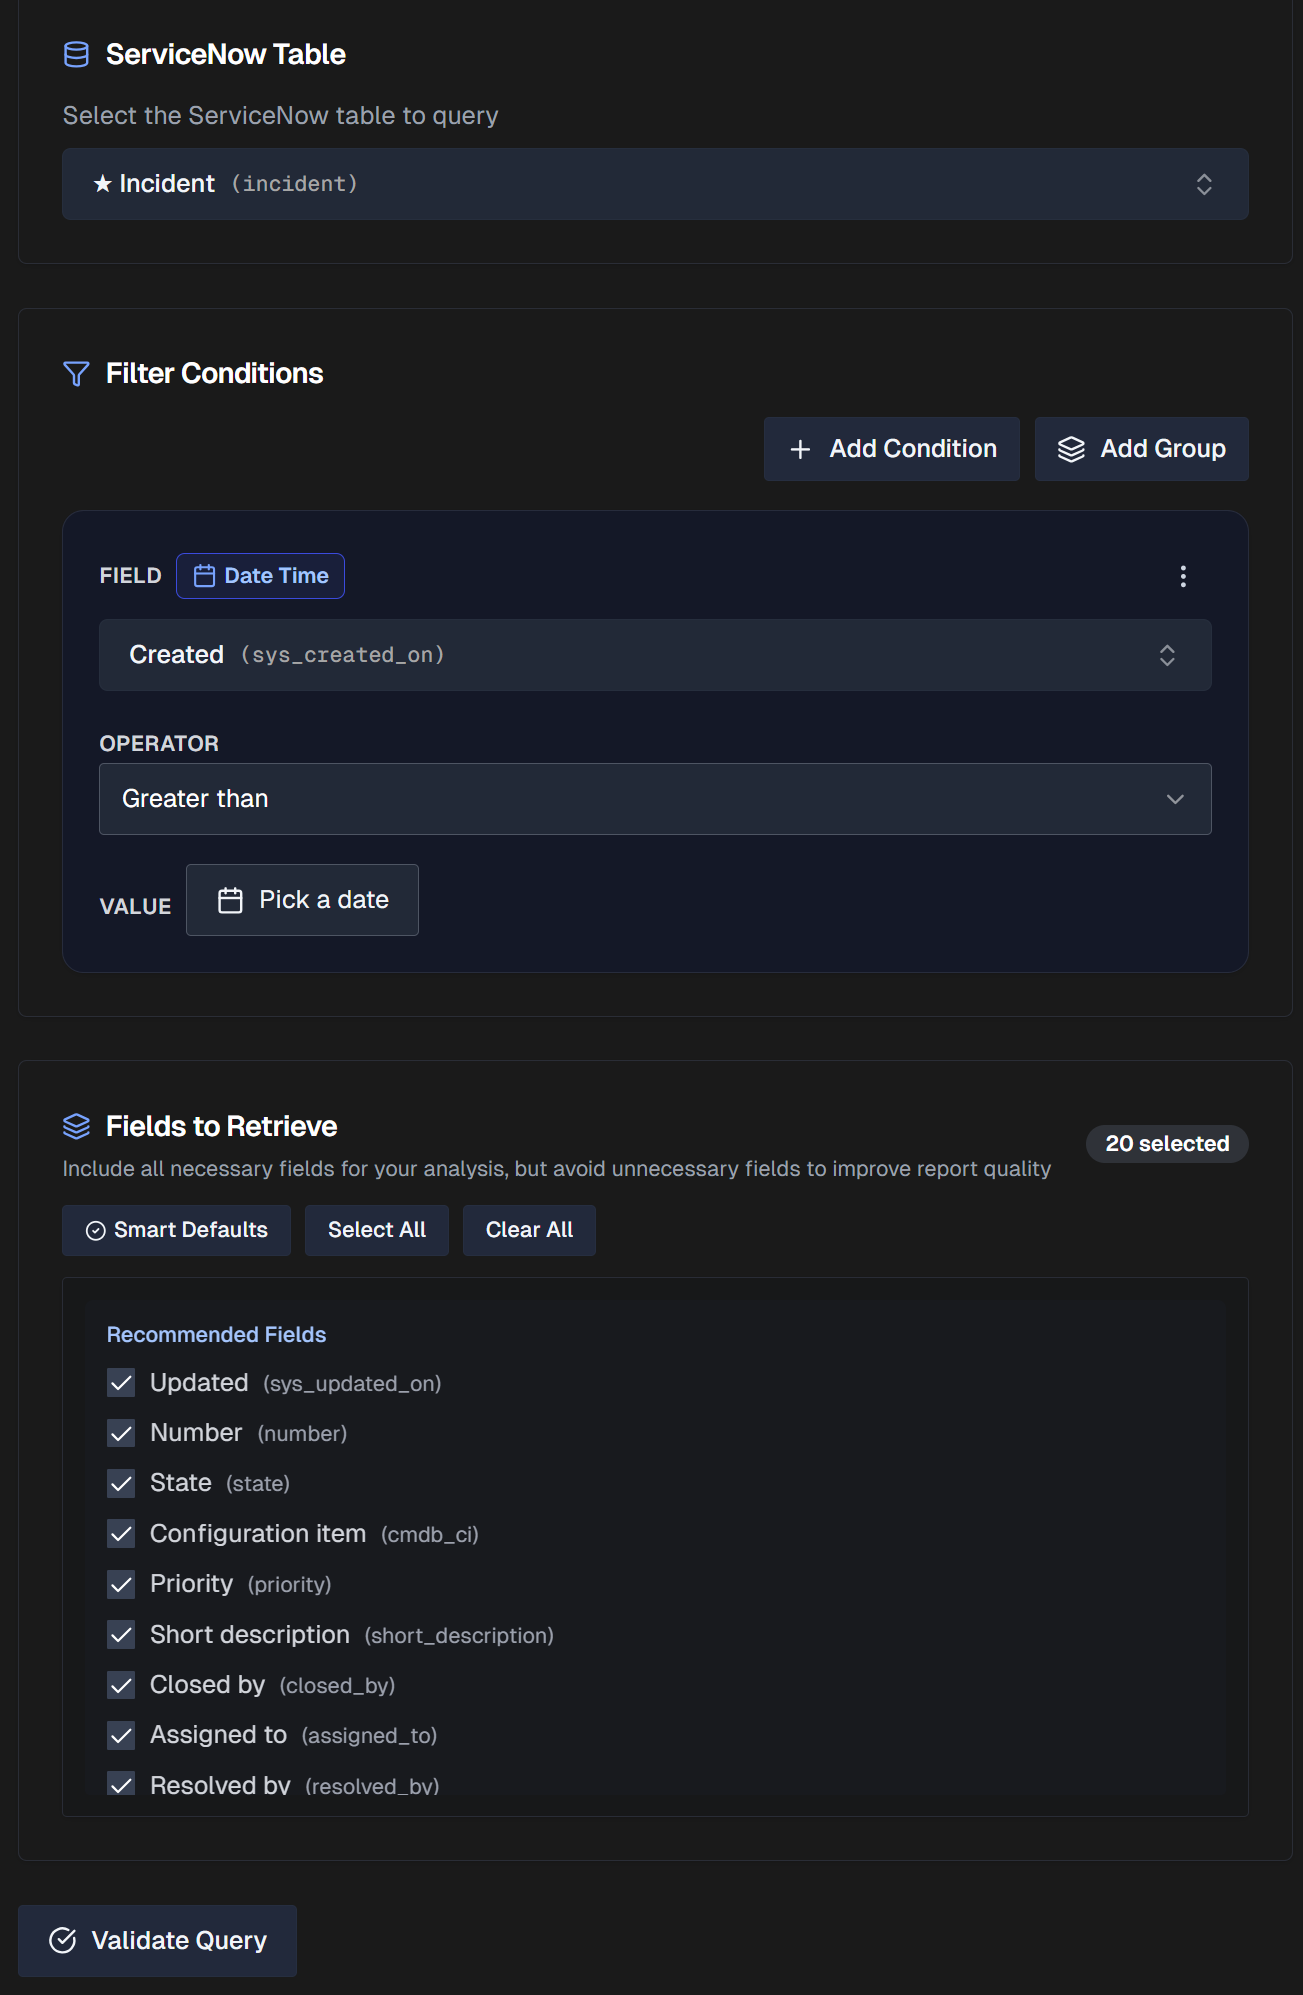1303x1995 pixels.
Task: Uncheck the Priority field checkbox
Action: tap(121, 1584)
